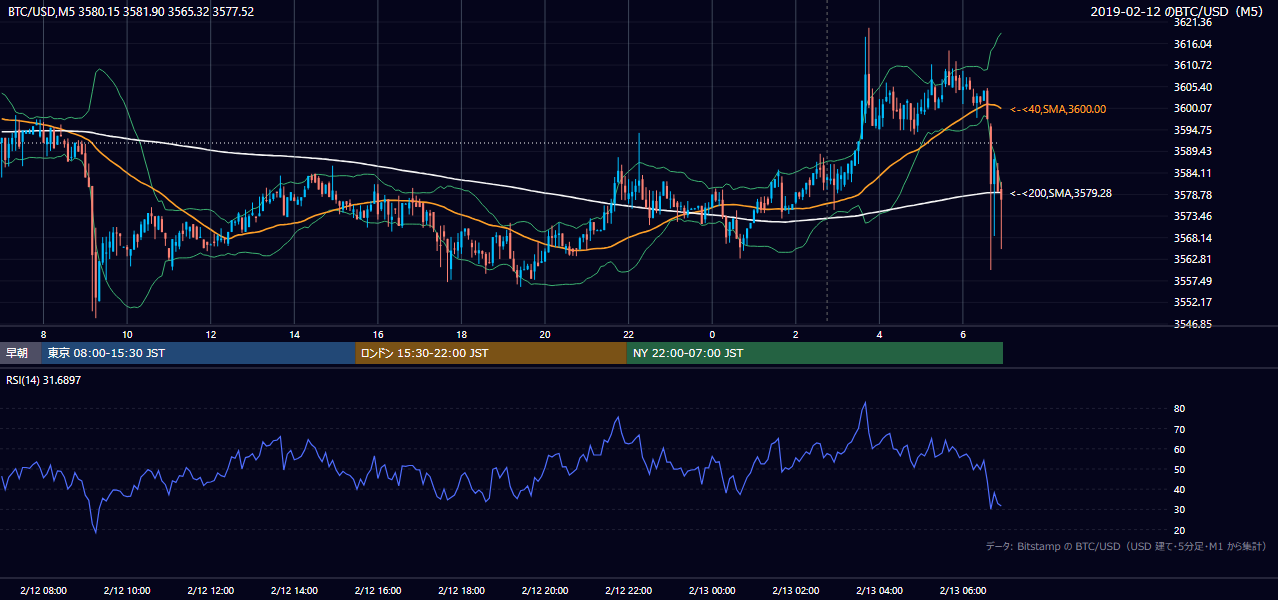Click price axis label 3605.40
1278x600 pixels.
tap(1193, 87)
